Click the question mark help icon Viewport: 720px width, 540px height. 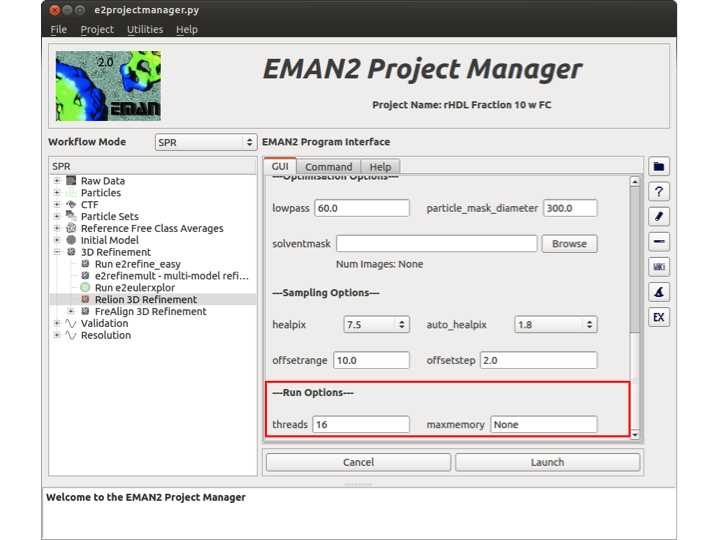659,191
